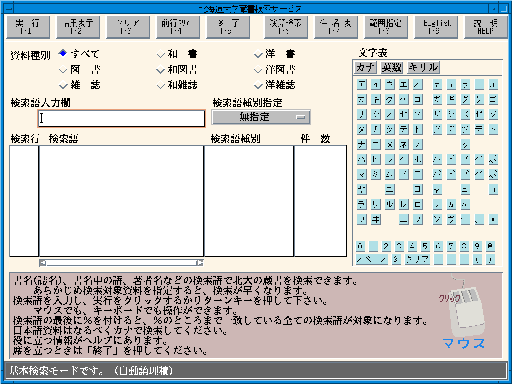The width and height of the screenshot is (512, 384).
Task: Click the ニ key in the character table
Action: (x=376, y=144)
